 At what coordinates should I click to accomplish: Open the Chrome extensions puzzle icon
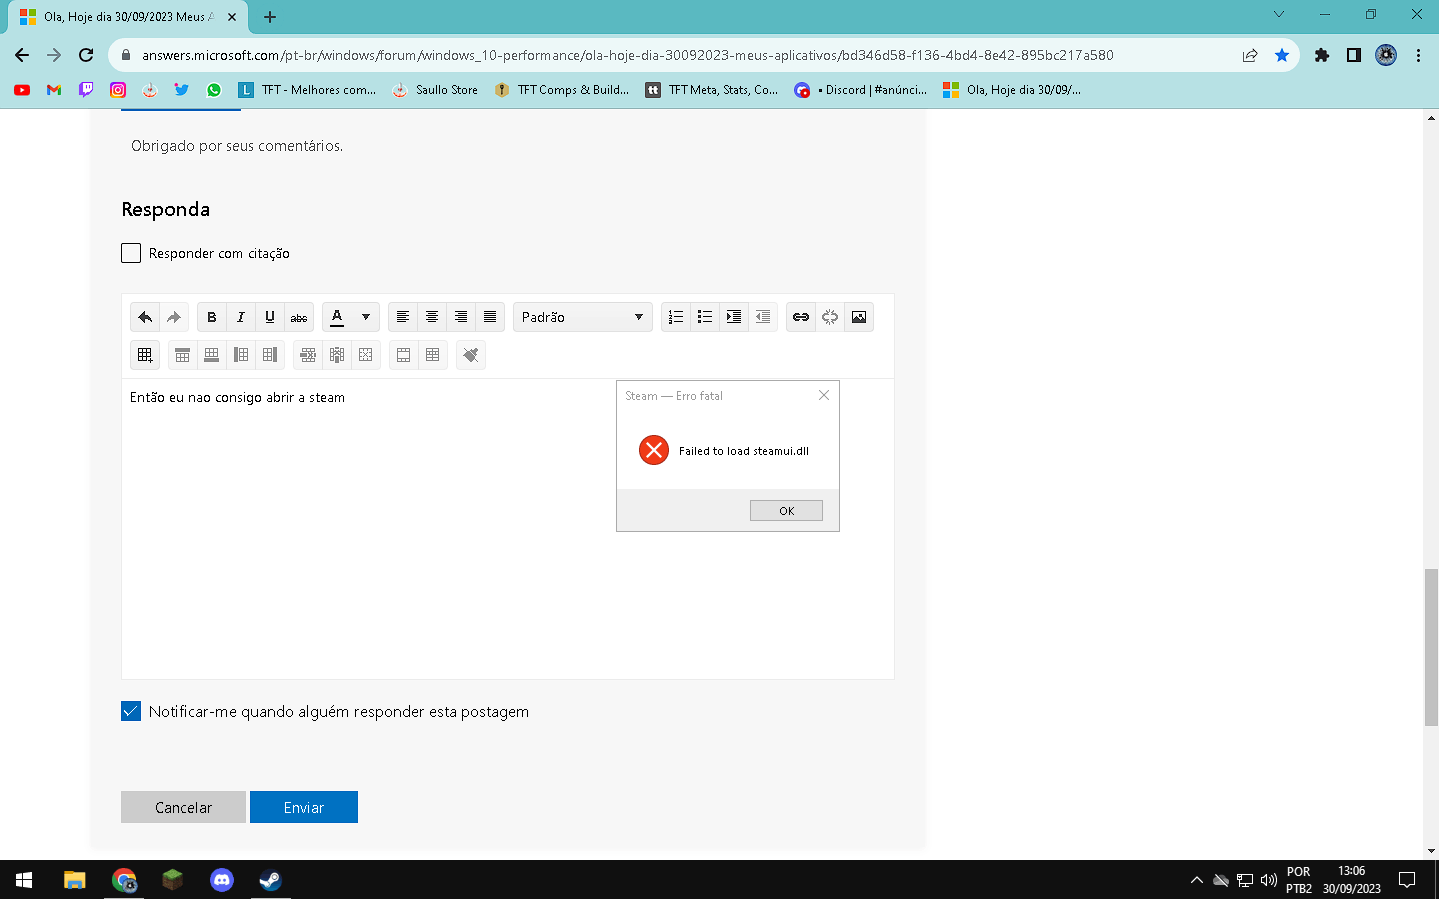[x=1322, y=55]
